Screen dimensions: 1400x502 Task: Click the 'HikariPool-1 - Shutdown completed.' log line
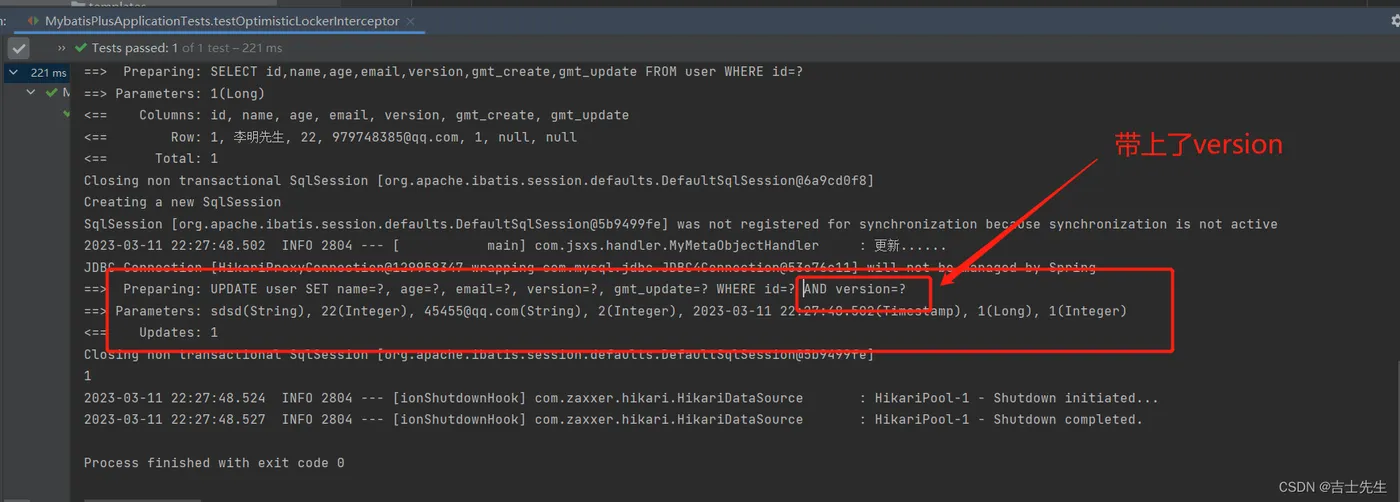613,420
